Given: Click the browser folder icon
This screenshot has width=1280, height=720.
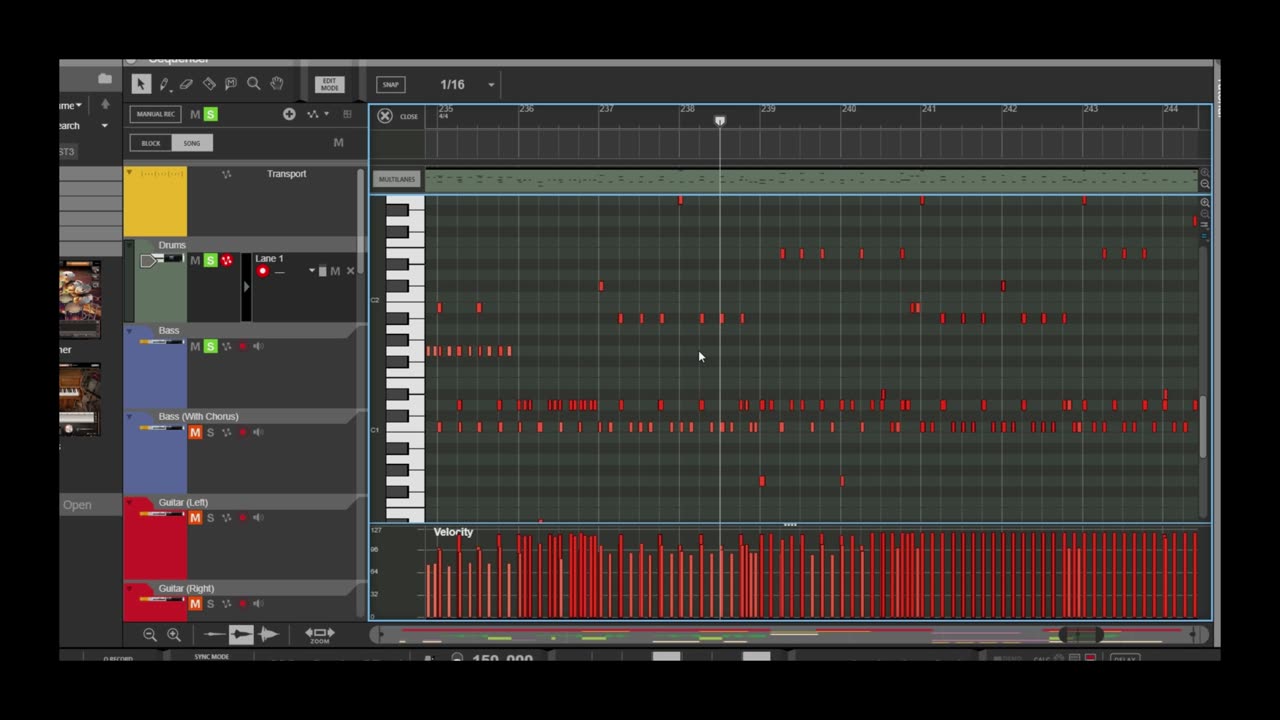Looking at the screenshot, I should (x=105, y=78).
